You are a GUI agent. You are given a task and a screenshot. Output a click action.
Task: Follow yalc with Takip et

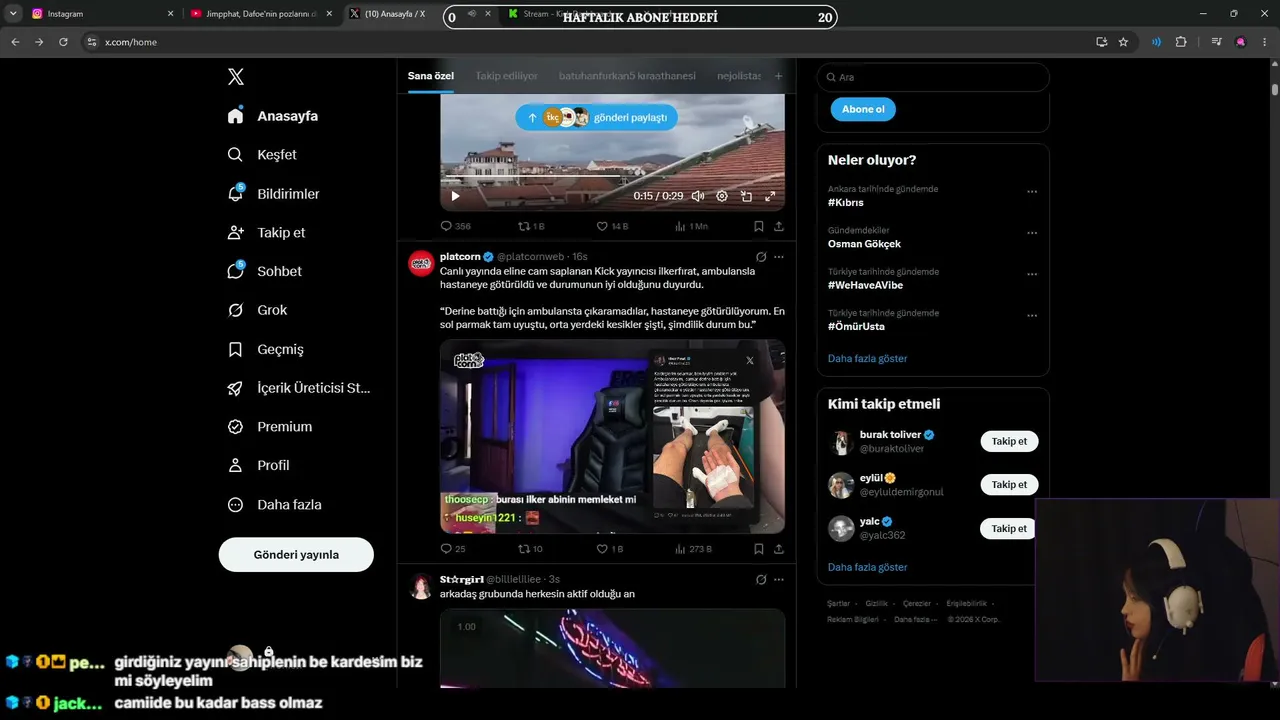click(x=1009, y=528)
